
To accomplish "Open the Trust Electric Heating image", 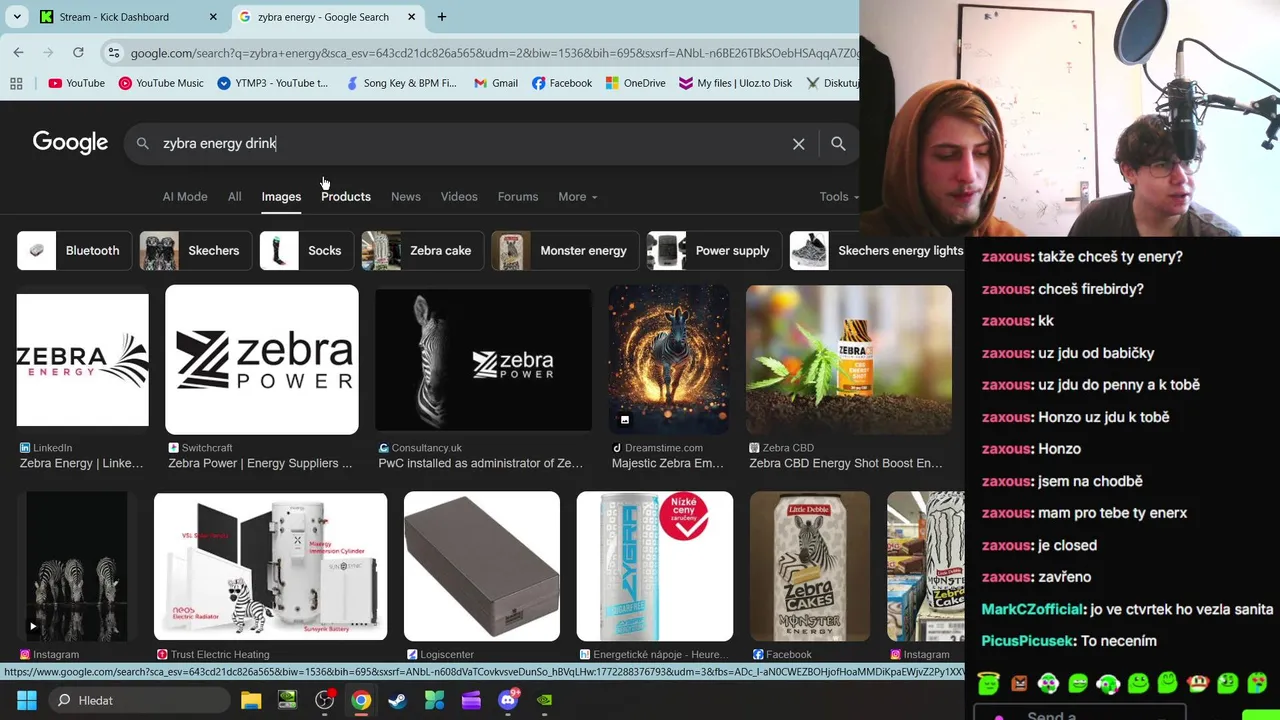I will pos(270,566).
